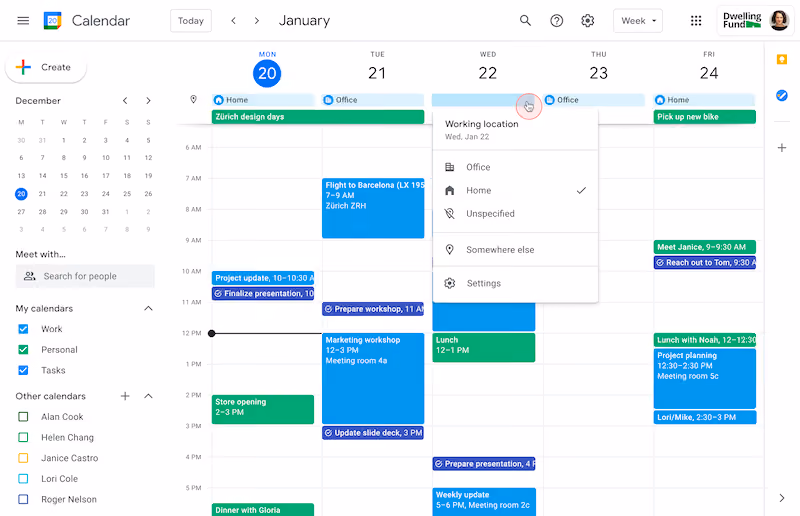Open Zürich design days event
The image size is (800, 516).
(x=318, y=117)
